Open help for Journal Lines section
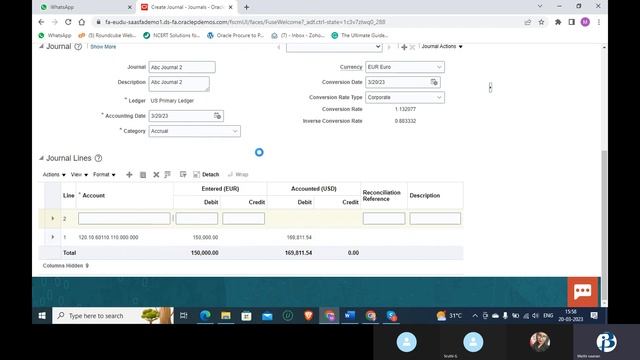 pyautogui.click(x=98, y=158)
